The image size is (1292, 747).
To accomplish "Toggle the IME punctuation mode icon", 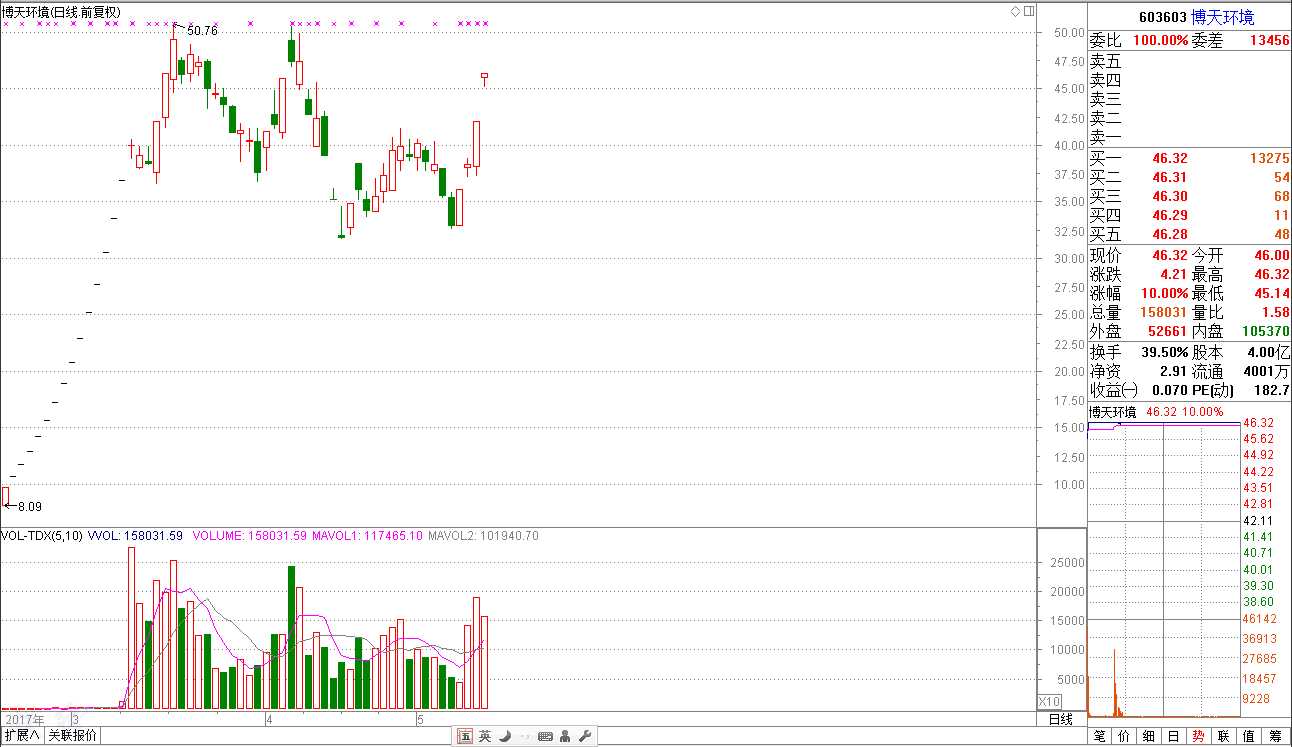I will 525,736.
